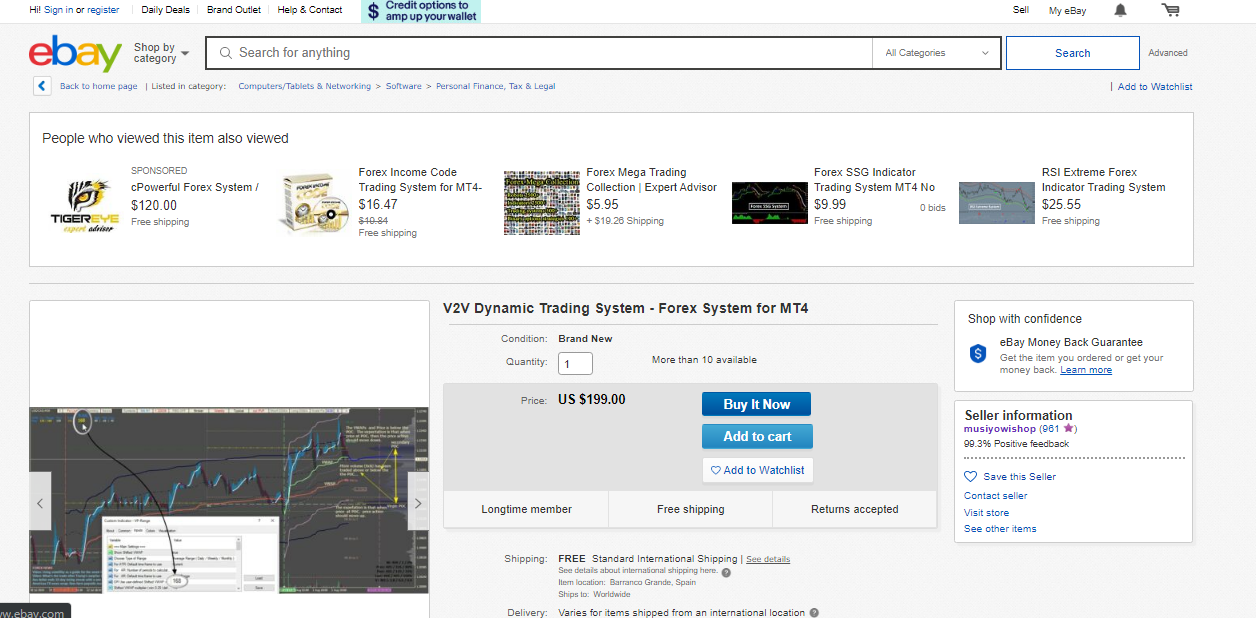Open TigerEye expert advisor thumbnail

tap(86, 206)
